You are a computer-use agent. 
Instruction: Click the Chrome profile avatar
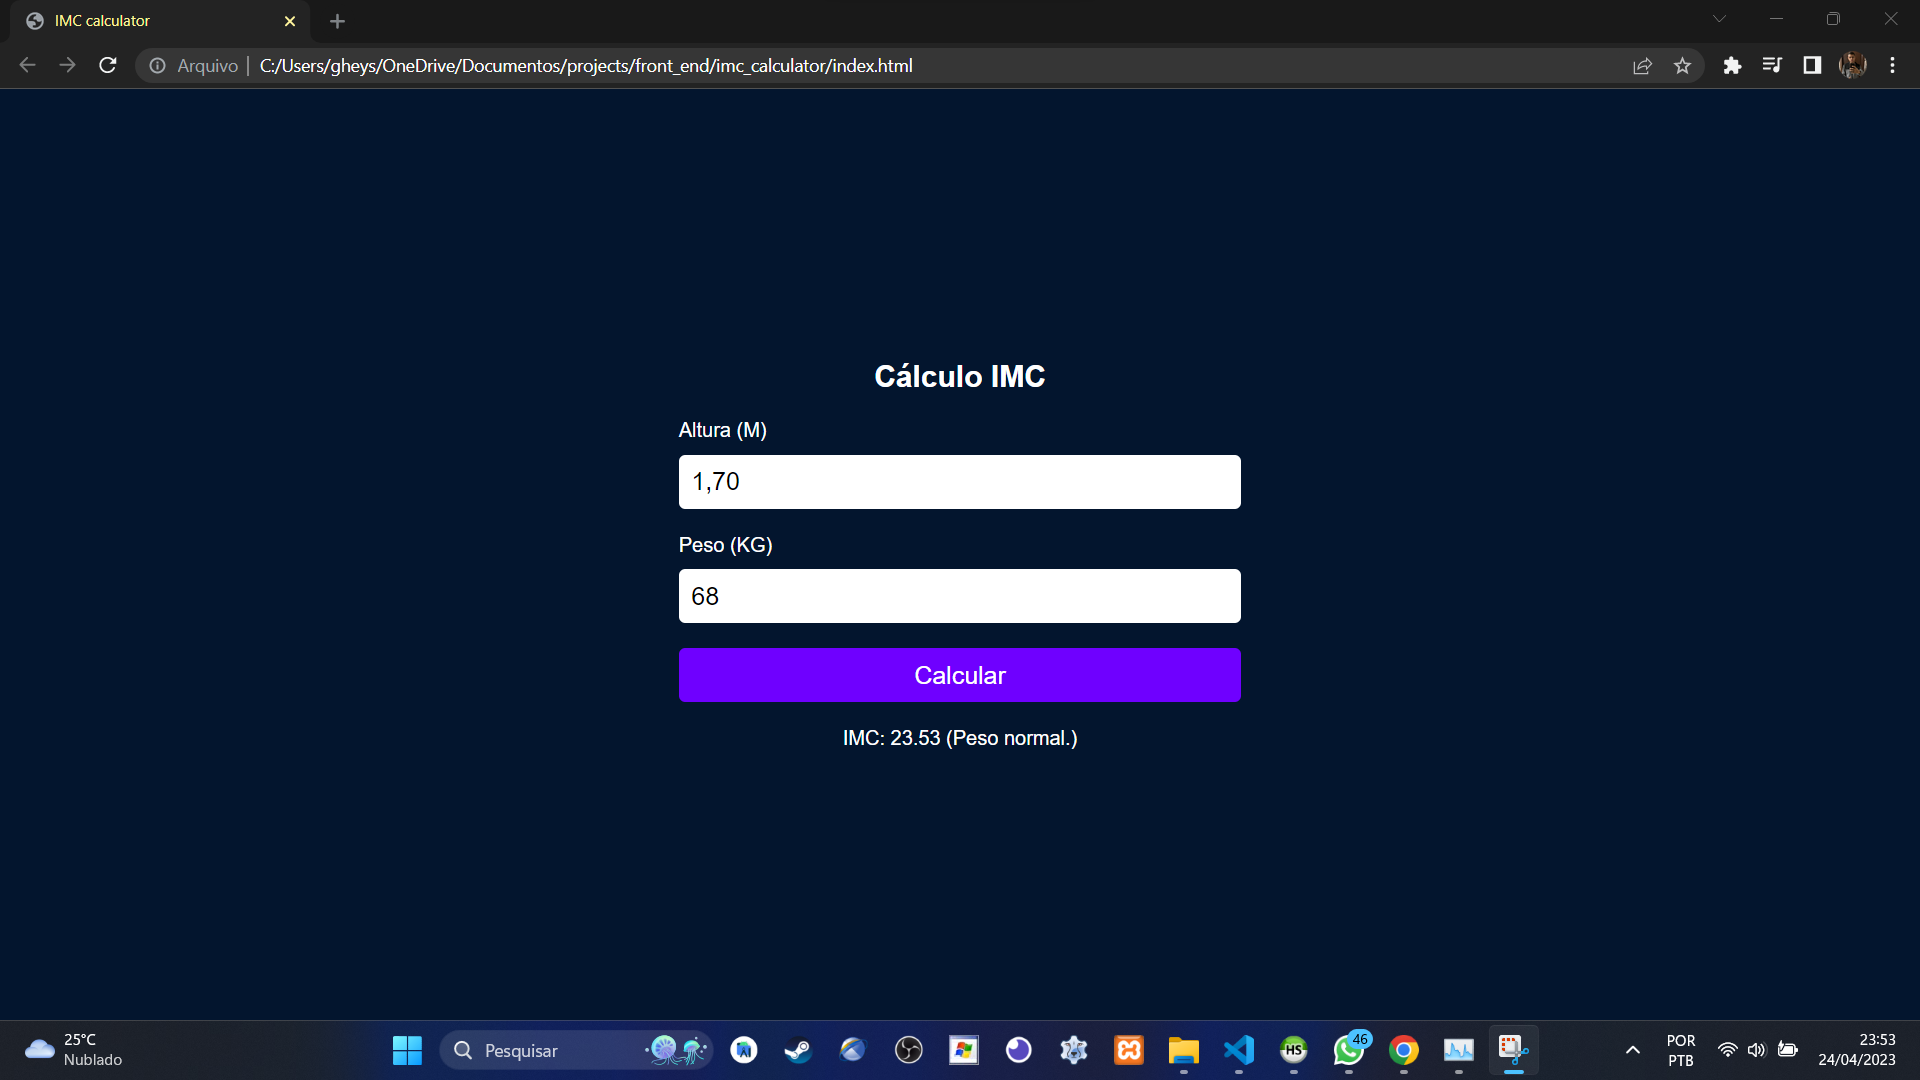[x=1852, y=66]
